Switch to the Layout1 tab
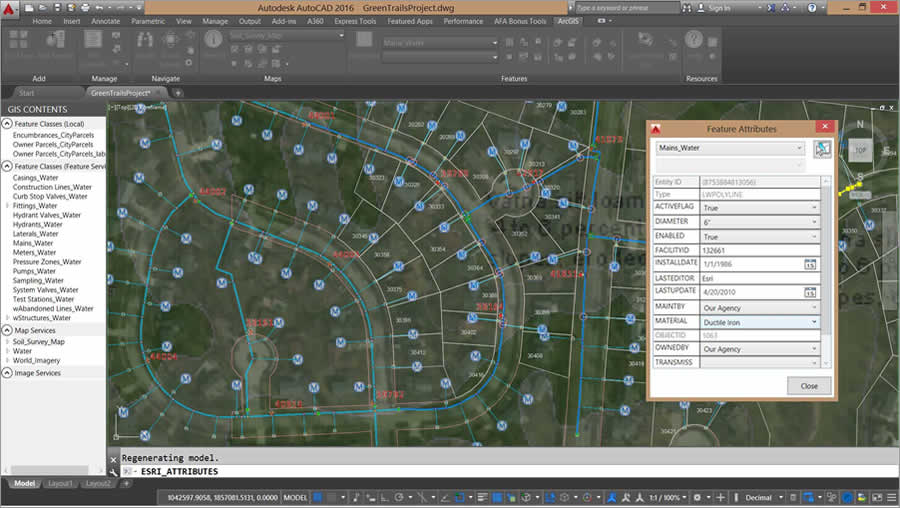 pos(60,483)
